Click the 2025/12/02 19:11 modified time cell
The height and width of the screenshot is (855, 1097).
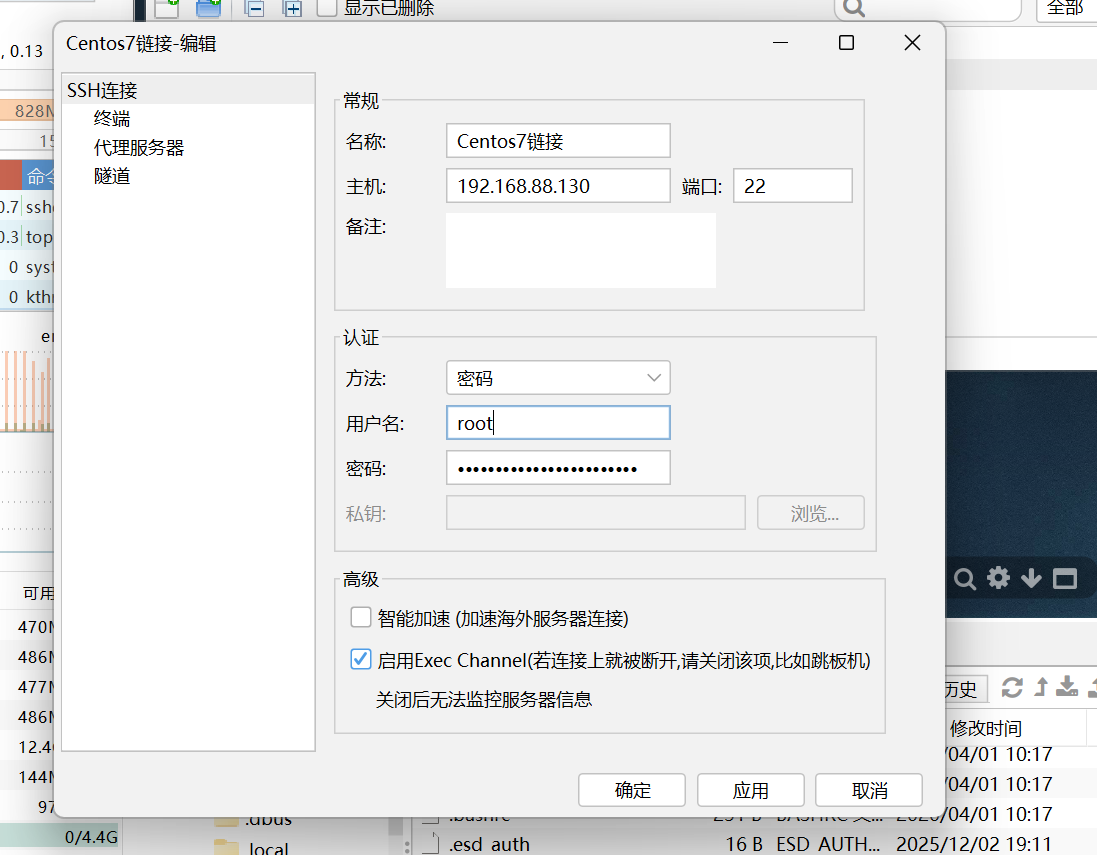[x=974, y=844]
